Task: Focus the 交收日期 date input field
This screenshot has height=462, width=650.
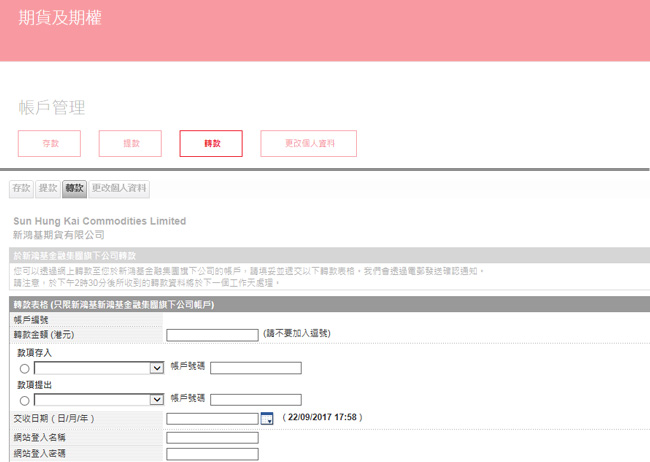Action: click(x=212, y=418)
